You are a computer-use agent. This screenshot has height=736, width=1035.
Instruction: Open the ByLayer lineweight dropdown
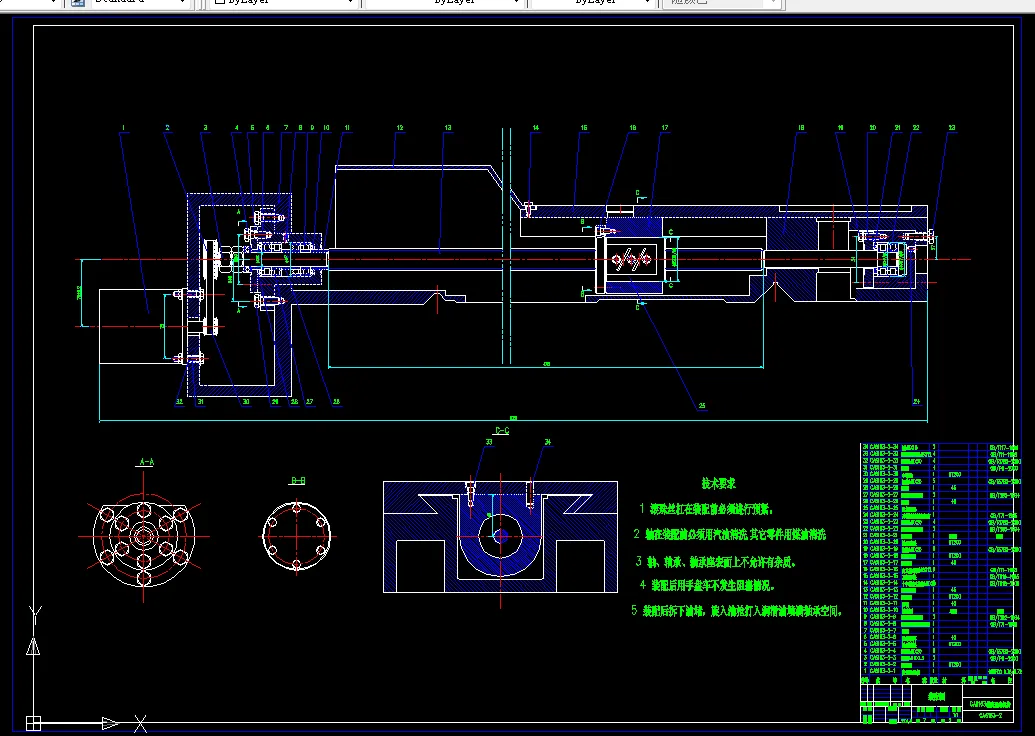[x=594, y=3]
